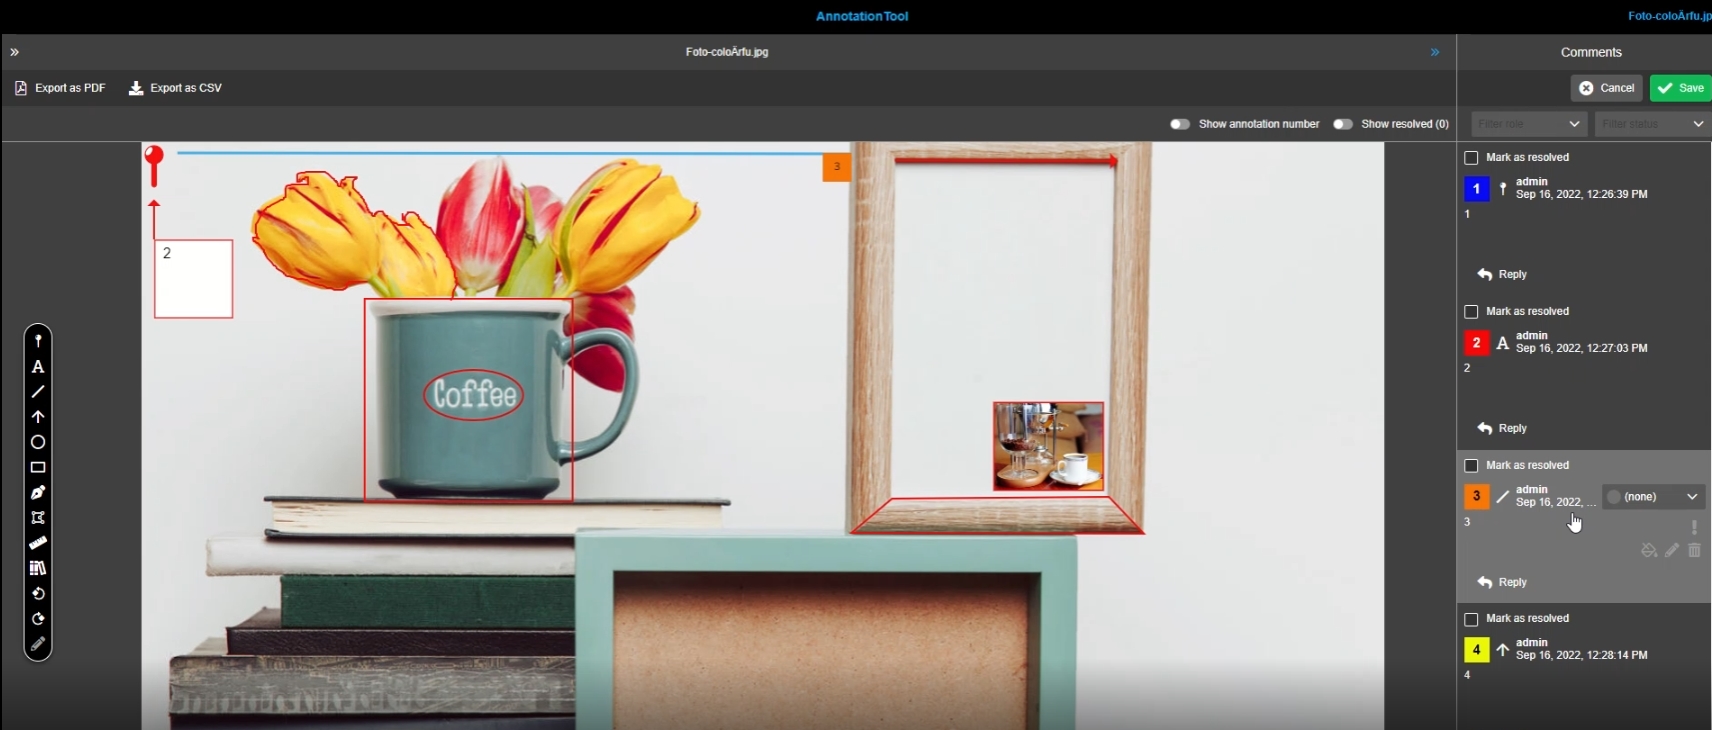Delete annotation 3 with trash icon
This screenshot has width=1712, height=730.
pos(1694,550)
